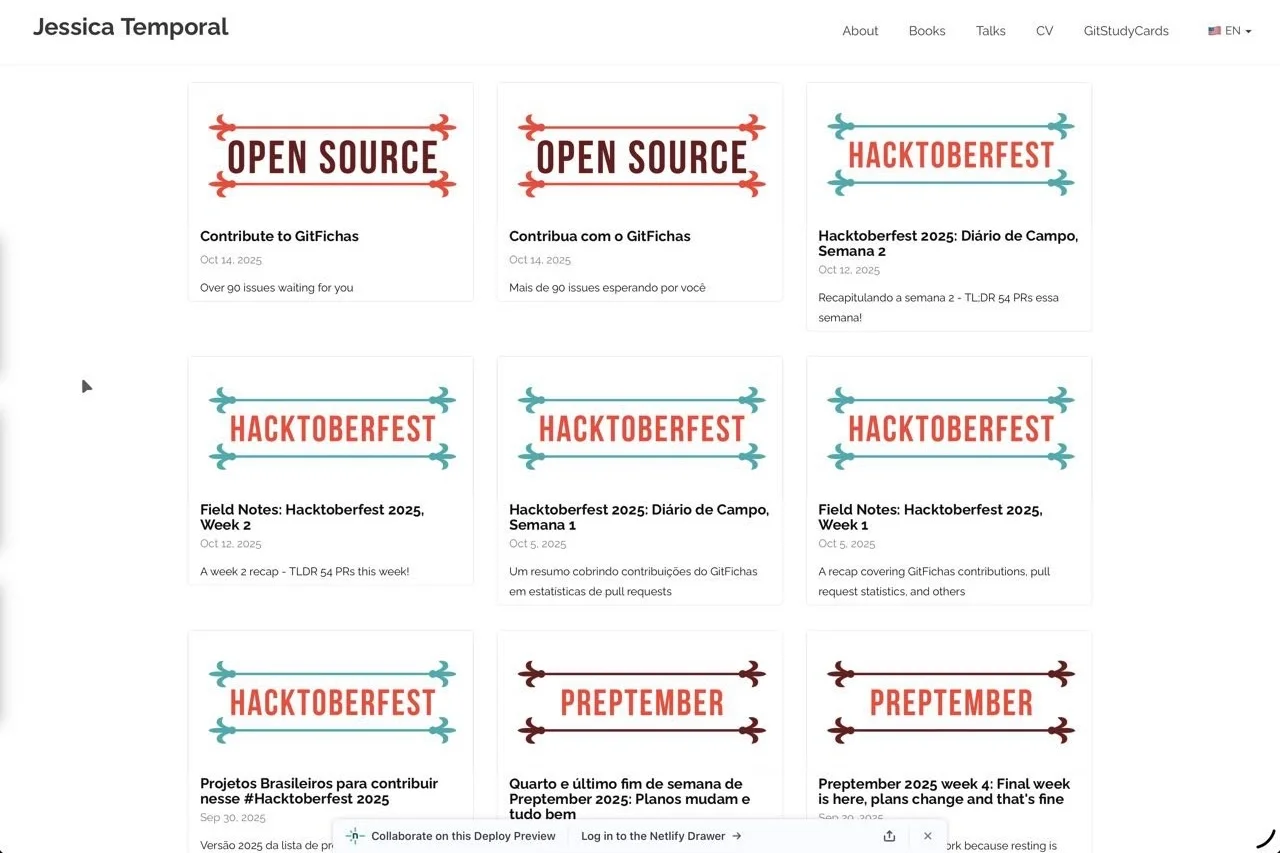This screenshot has height=853, width=1280.
Task: Open the GitStudyCards link
Action: (x=1126, y=31)
